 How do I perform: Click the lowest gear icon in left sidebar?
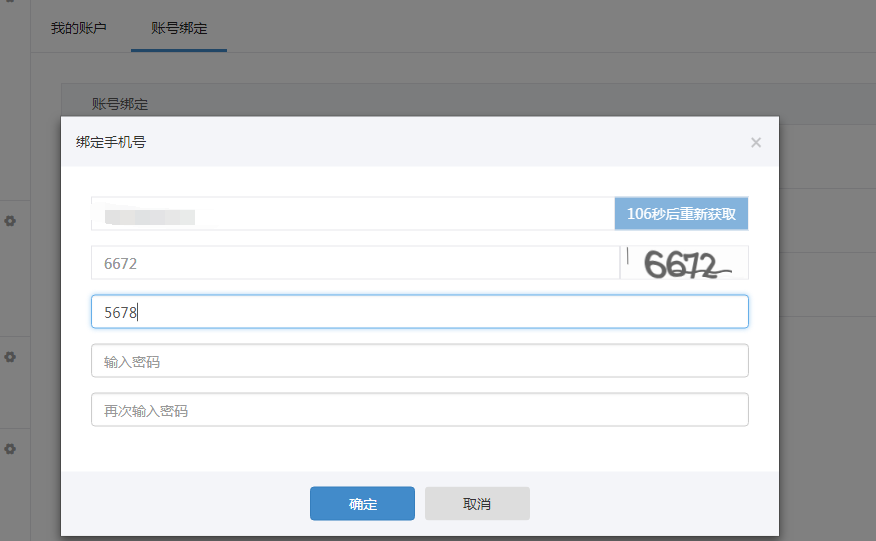[x=10, y=449]
